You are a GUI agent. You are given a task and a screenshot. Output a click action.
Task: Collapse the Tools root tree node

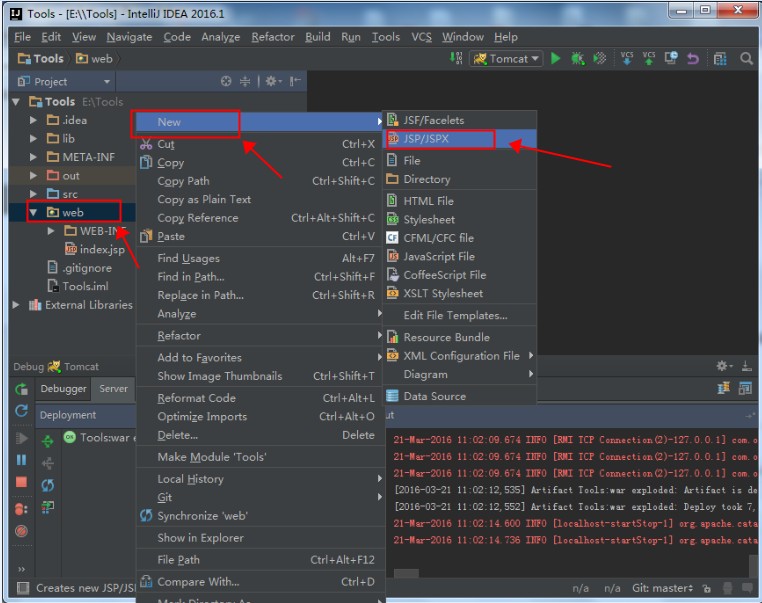click(16, 102)
